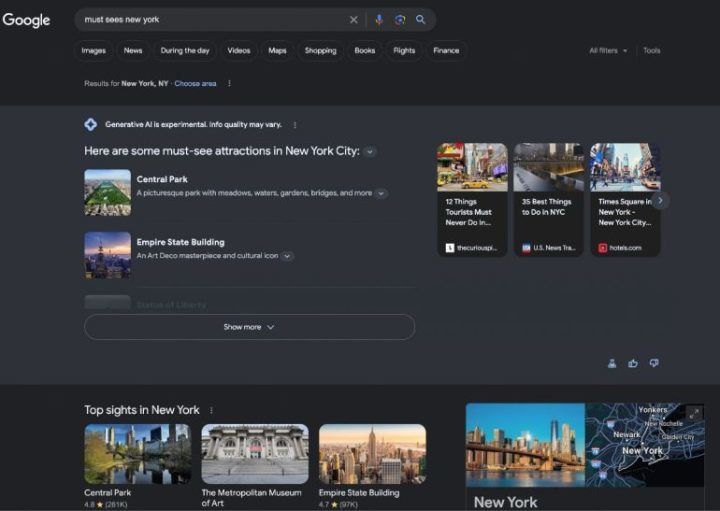Switch to the Images tab
Viewport: 720px width, 511px height.
tap(94, 51)
